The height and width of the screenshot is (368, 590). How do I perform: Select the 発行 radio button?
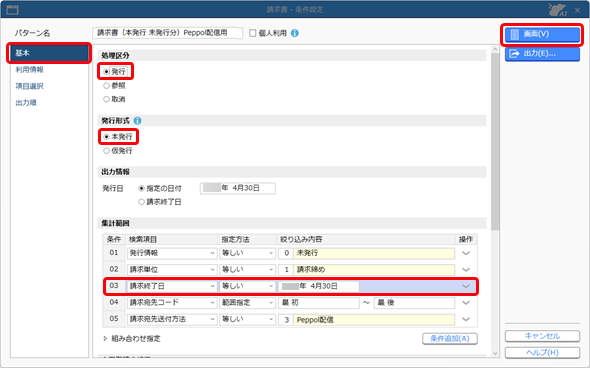pos(106,71)
